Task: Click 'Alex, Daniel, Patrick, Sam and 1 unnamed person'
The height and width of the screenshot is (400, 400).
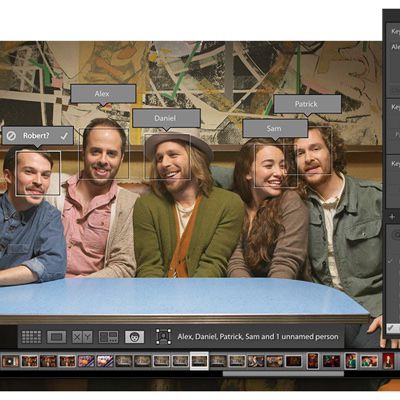Action: tap(258, 337)
